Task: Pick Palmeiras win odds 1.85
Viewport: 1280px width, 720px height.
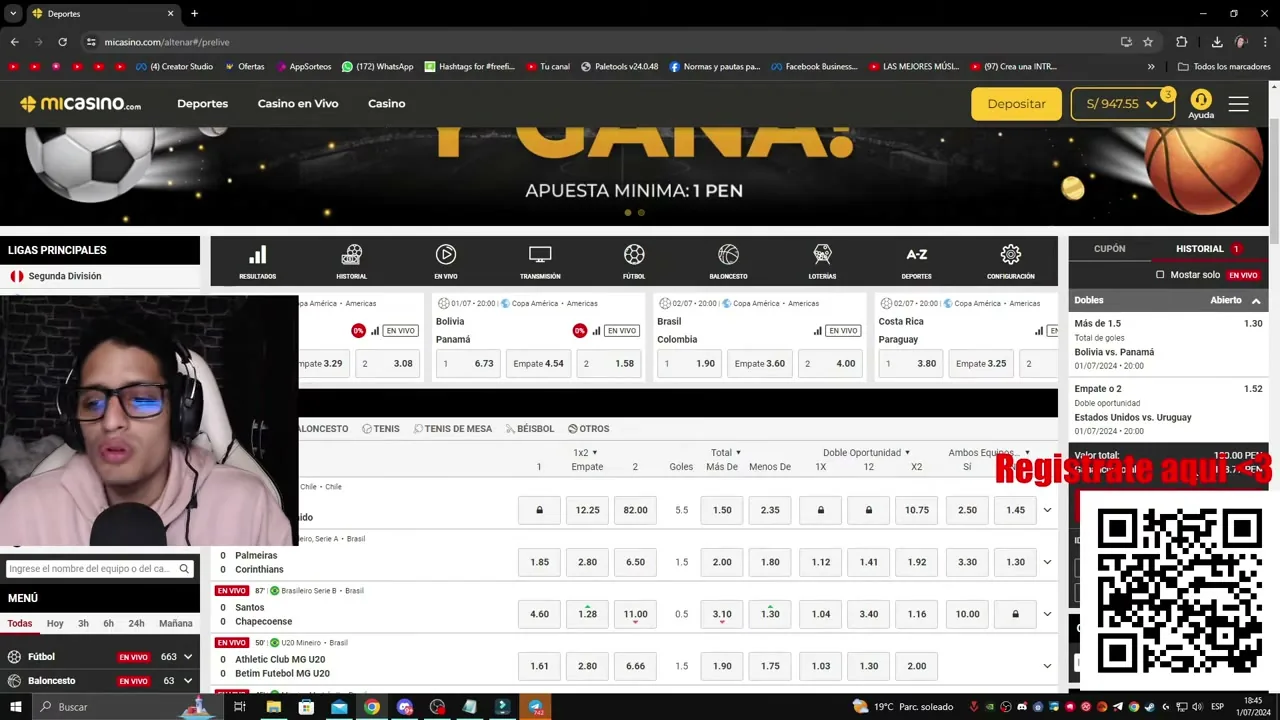Action: pos(539,562)
